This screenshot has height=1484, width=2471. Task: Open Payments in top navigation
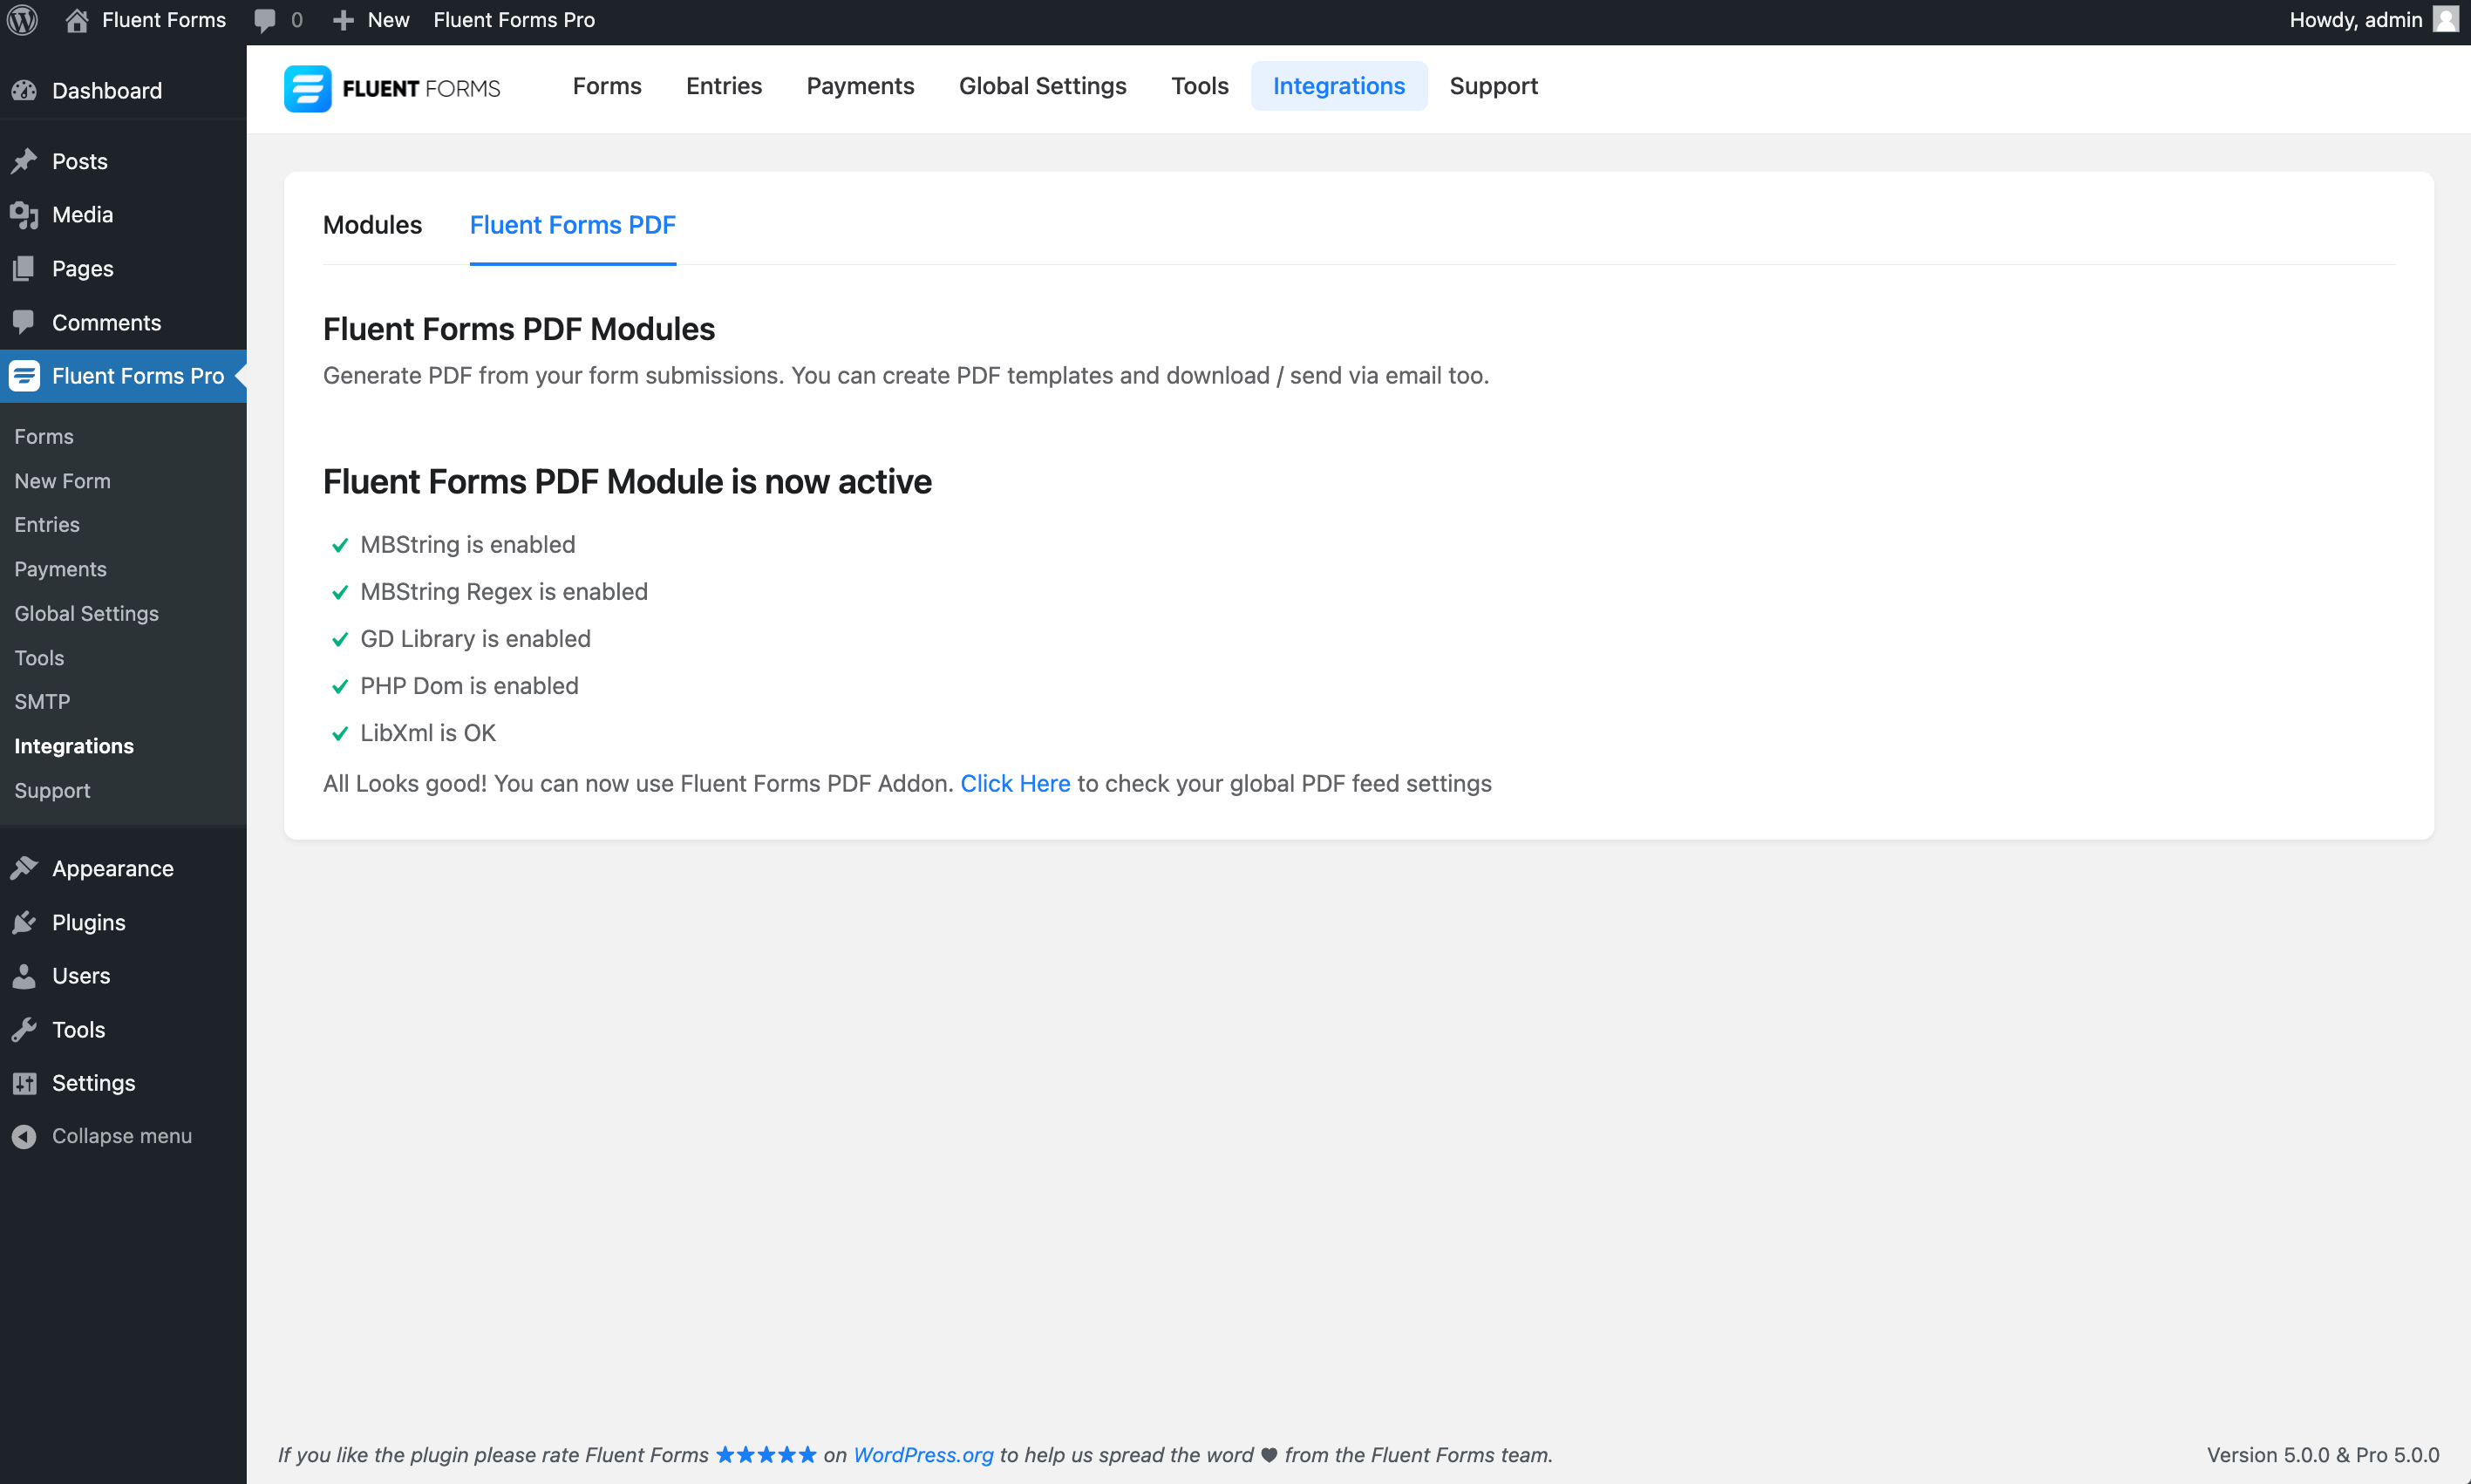click(860, 86)
